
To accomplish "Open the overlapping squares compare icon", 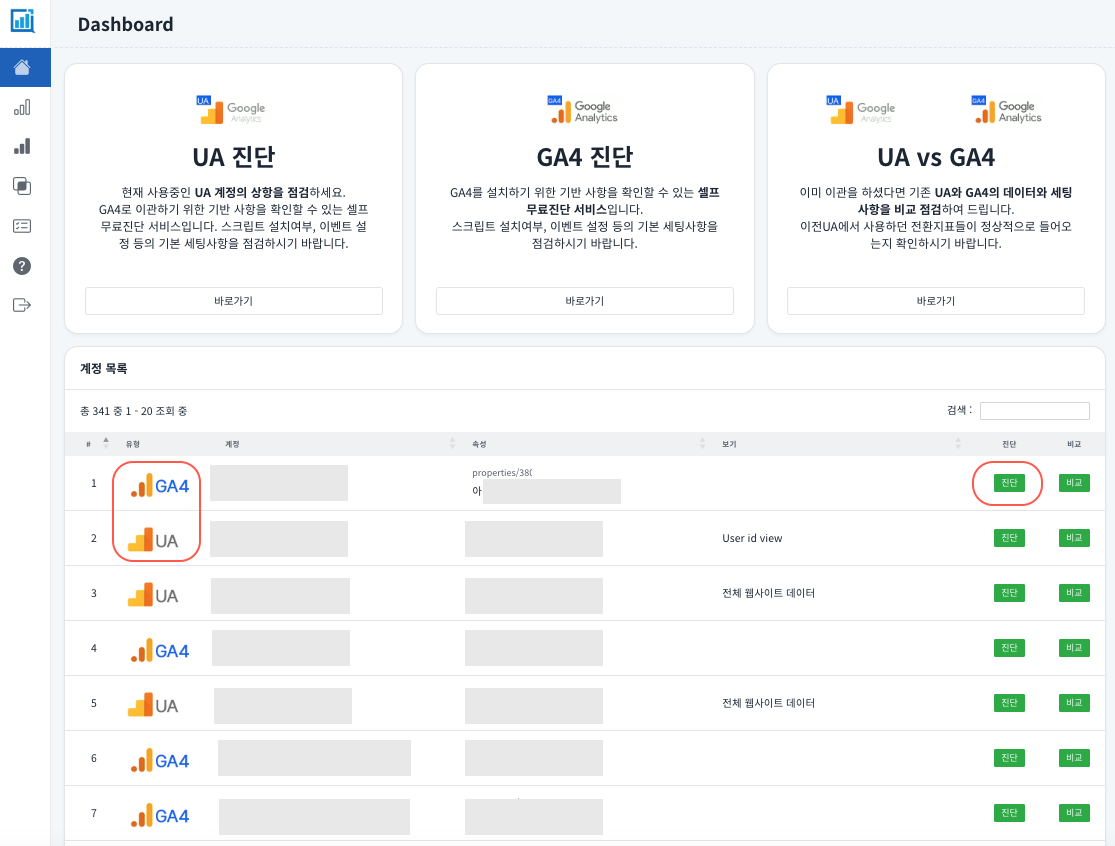I will pos(22,186).
